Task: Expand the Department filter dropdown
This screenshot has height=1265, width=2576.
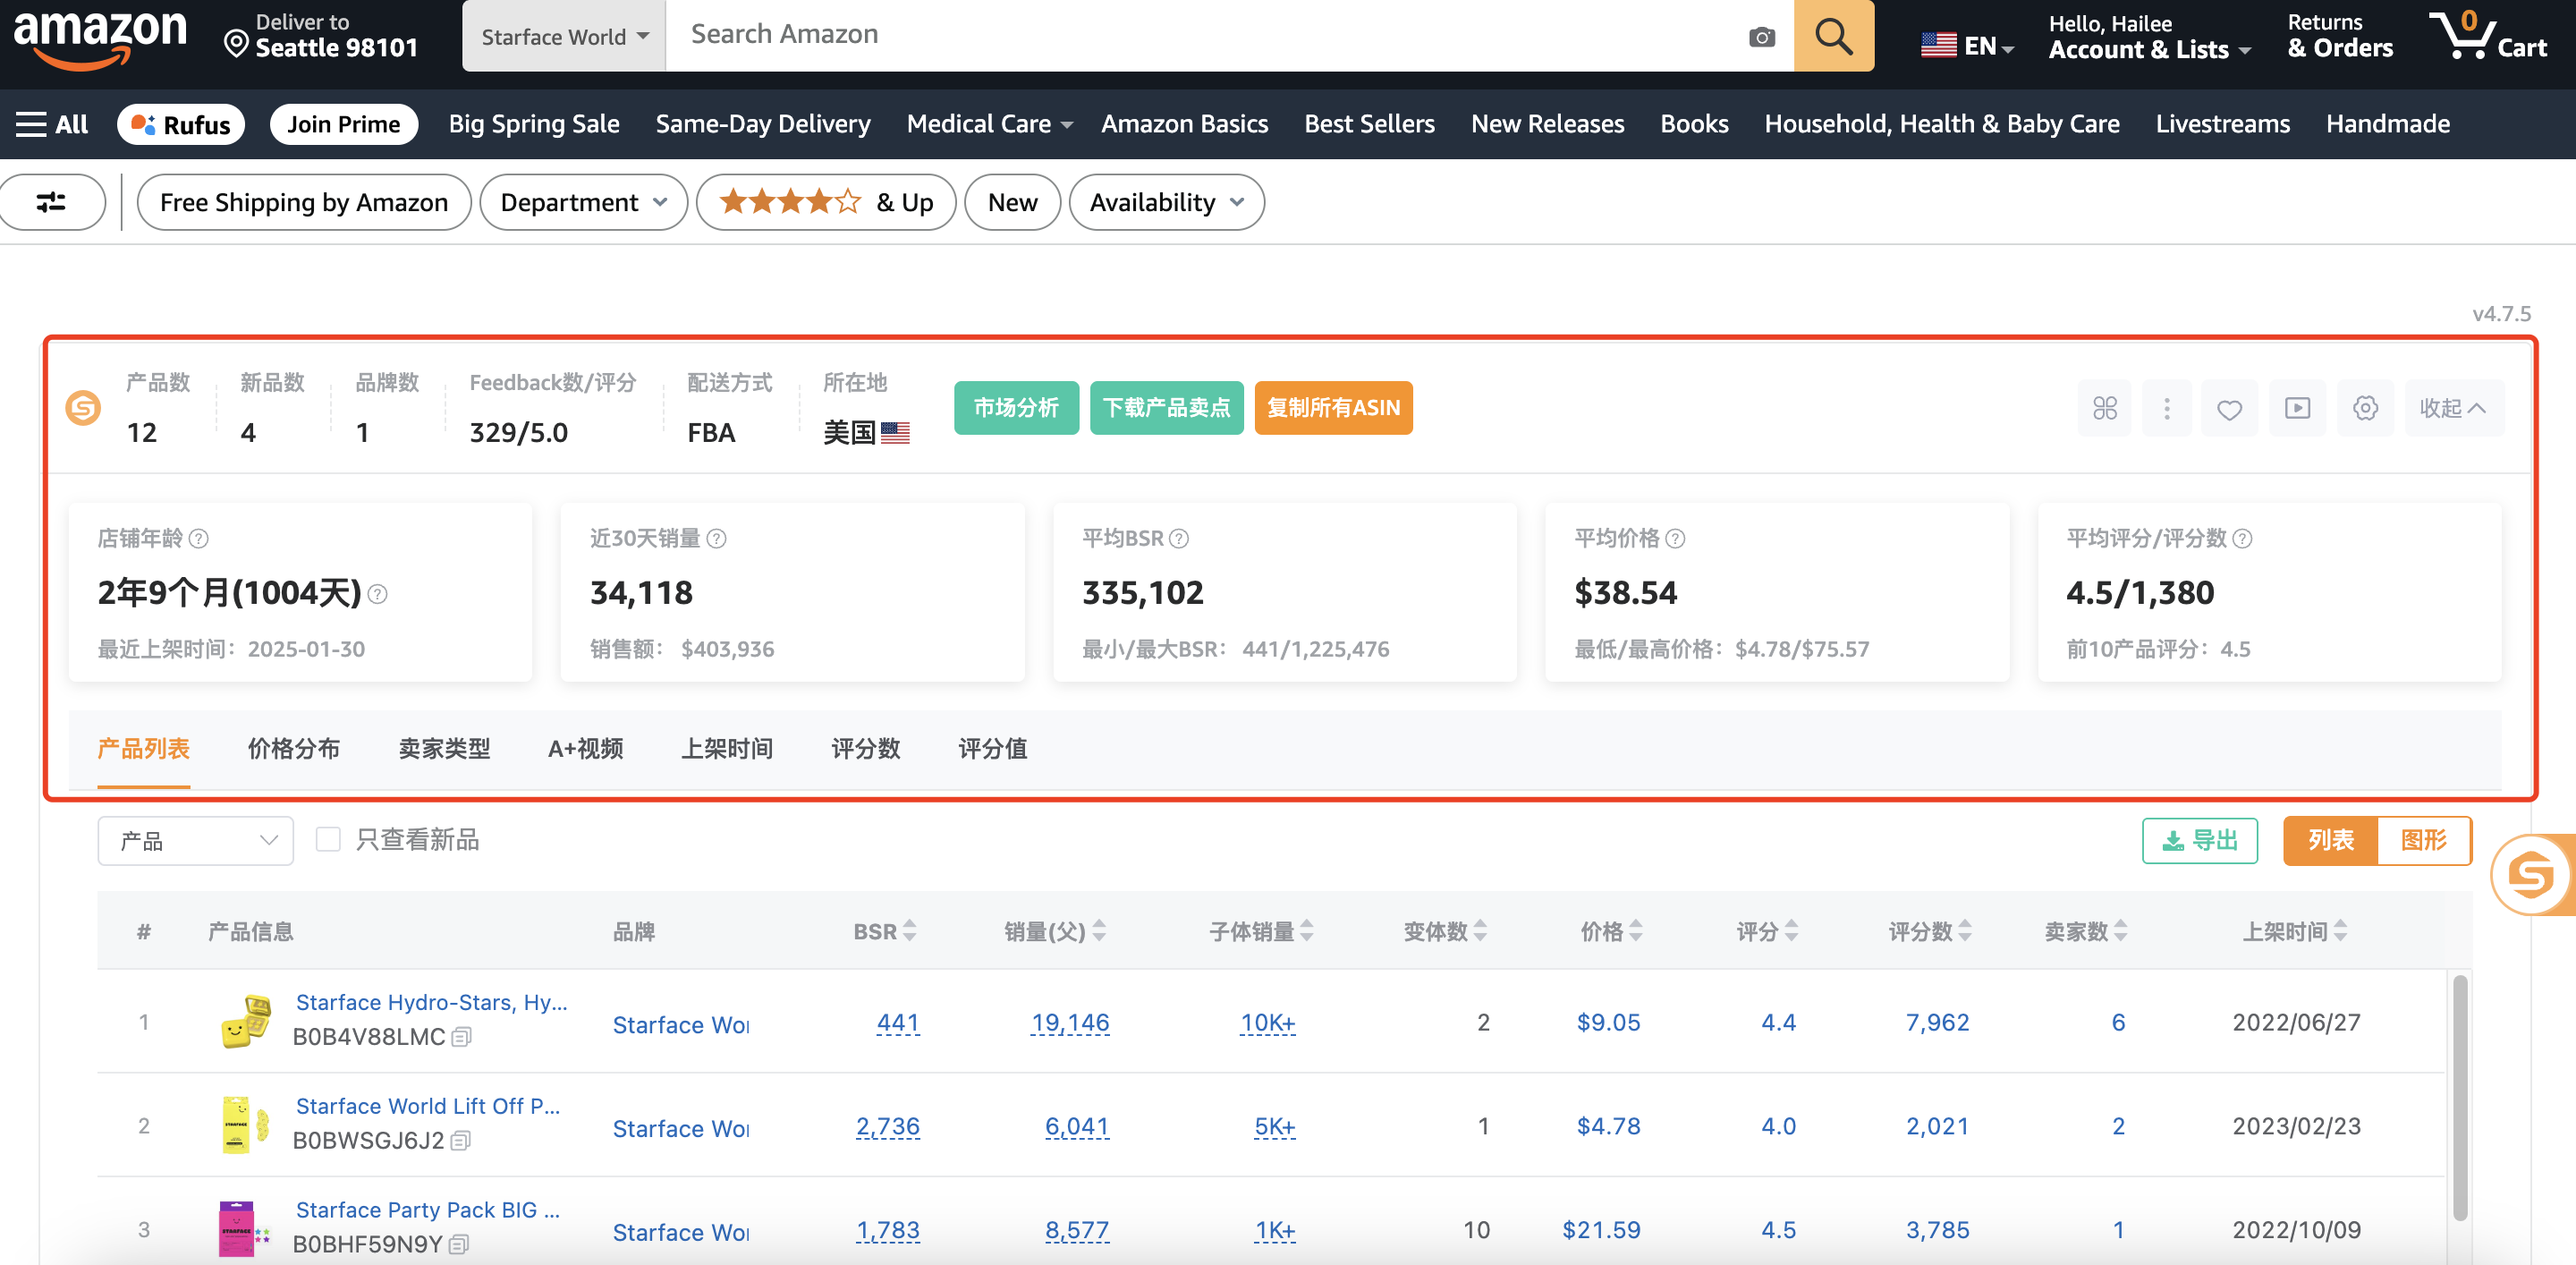Action: pyautogui.click(x=583, y=202)
